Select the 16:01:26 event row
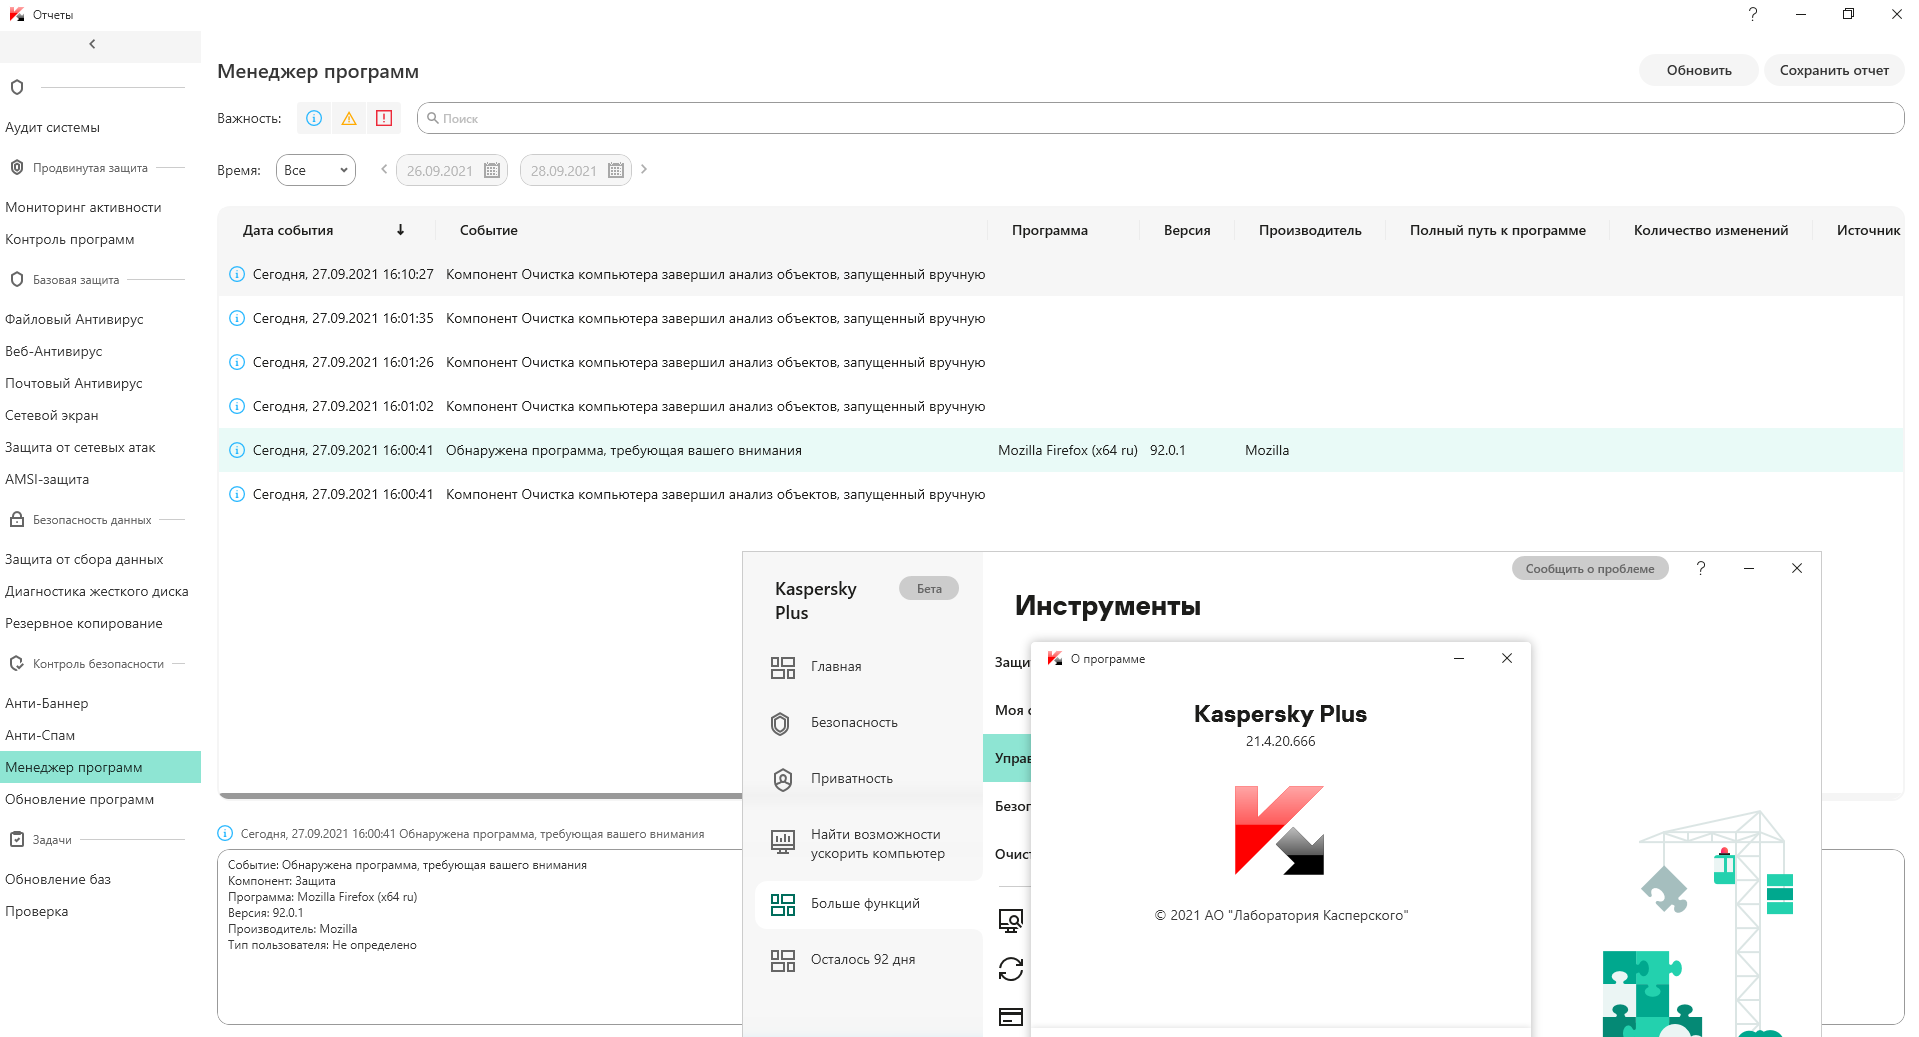This screenshot has width=1919, height=1037. click(1061, 362)
